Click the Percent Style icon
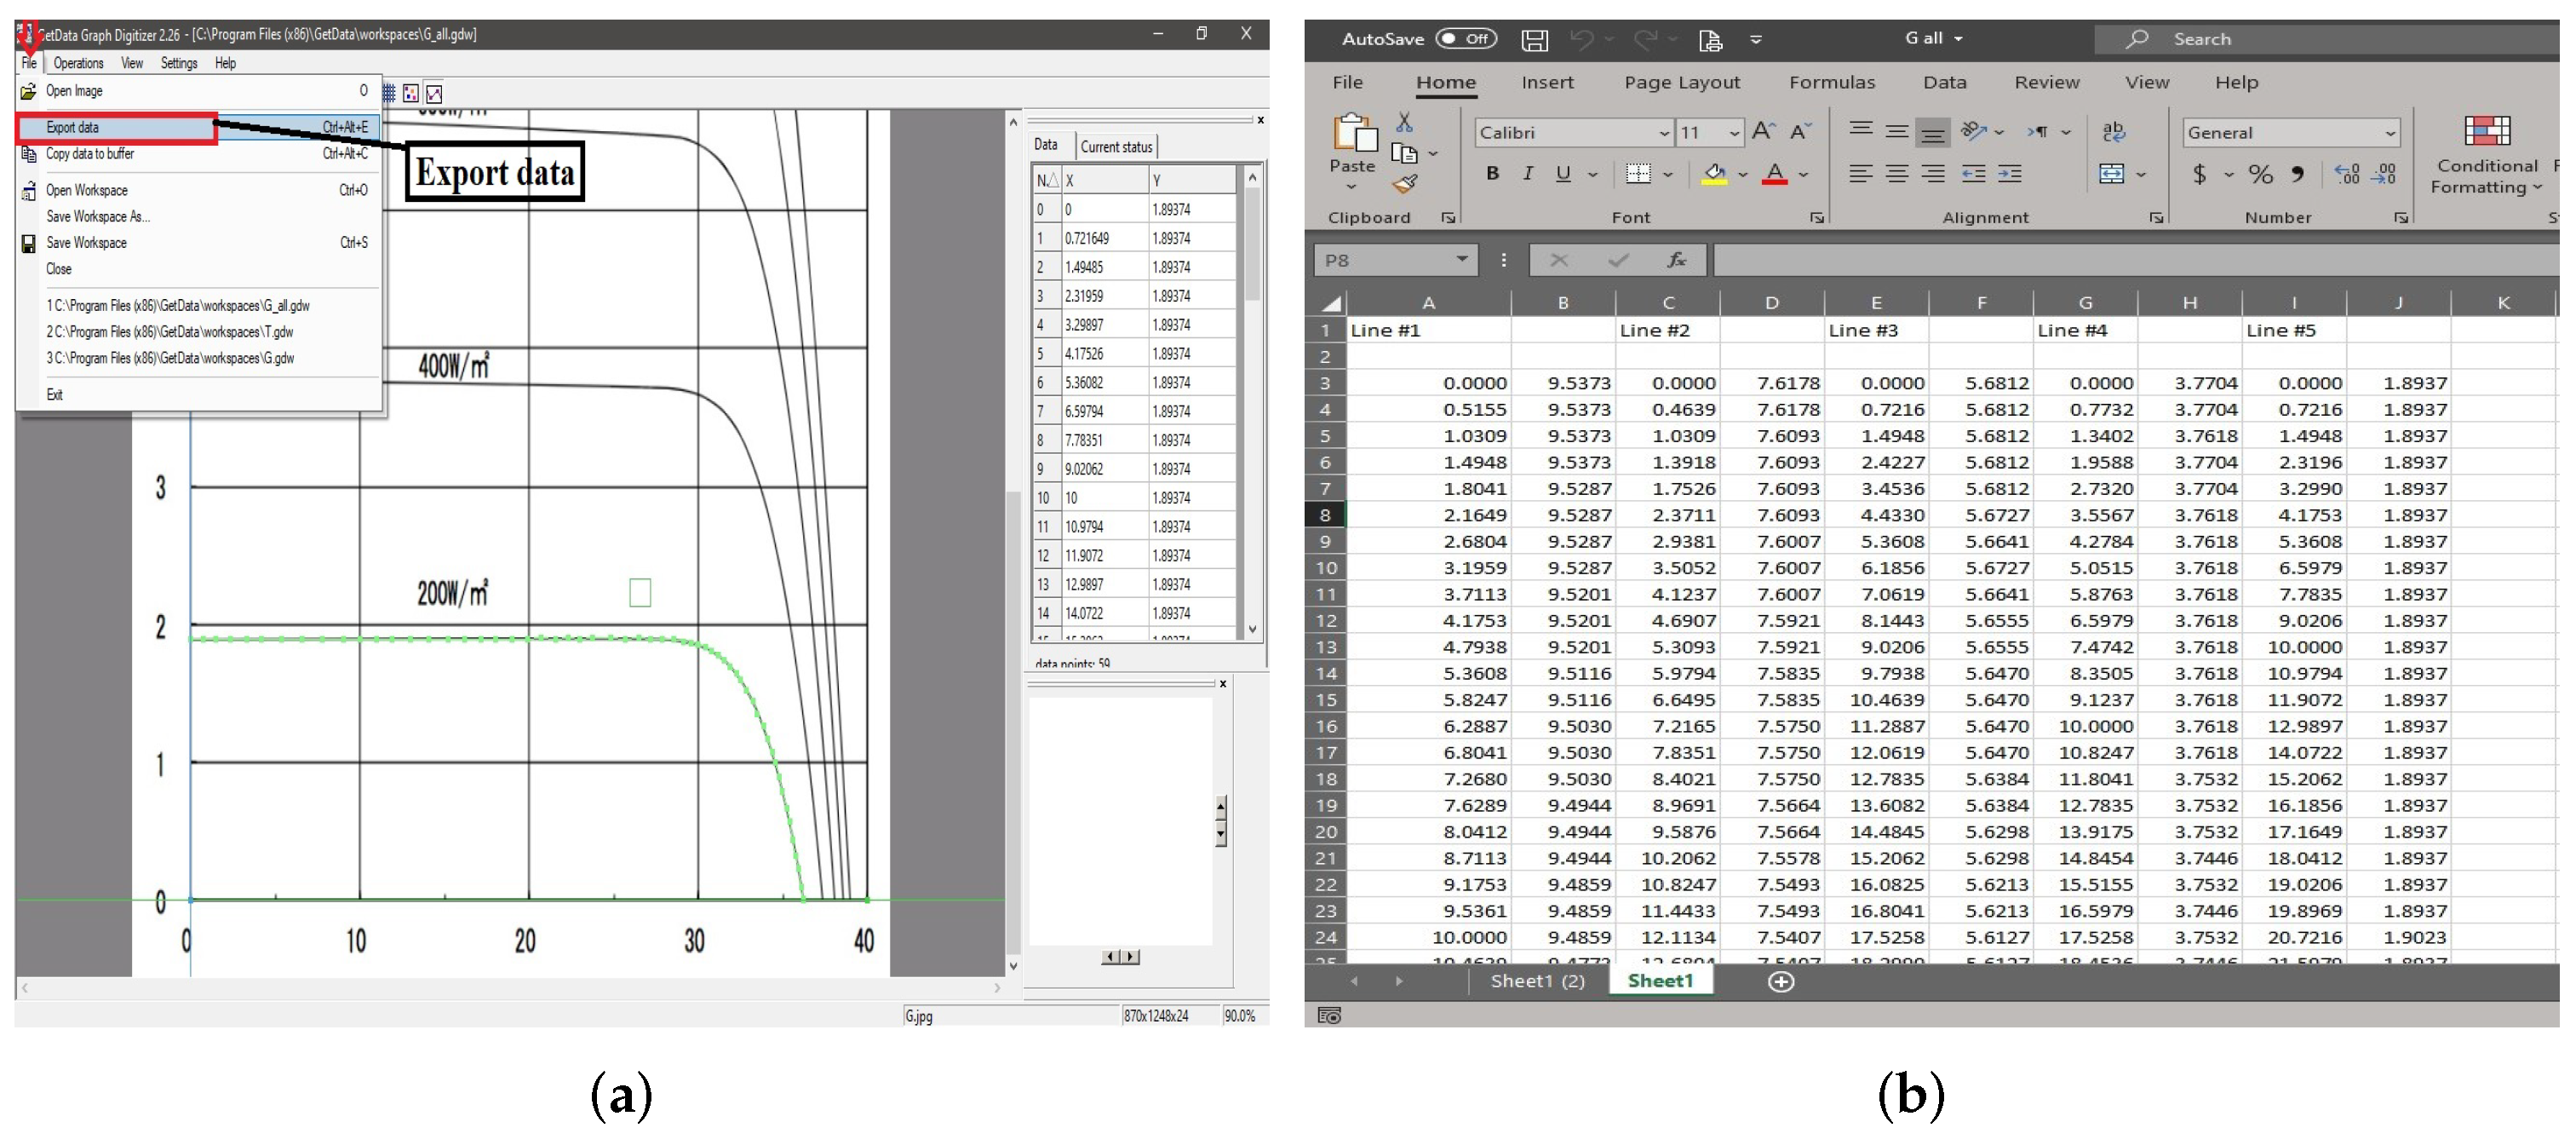Viewport: 2576px width, 1145px height. tap(2260, 175)
